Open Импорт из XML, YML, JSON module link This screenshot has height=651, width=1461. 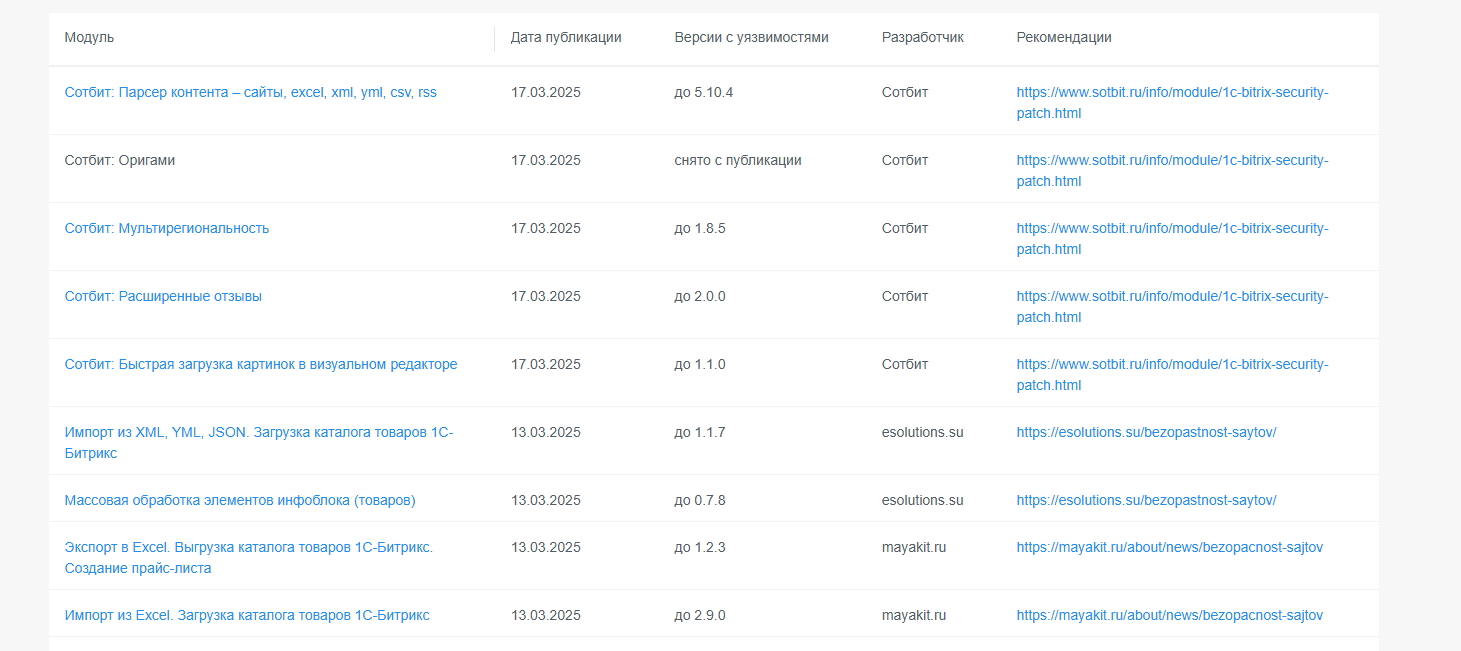pos(259,442)
